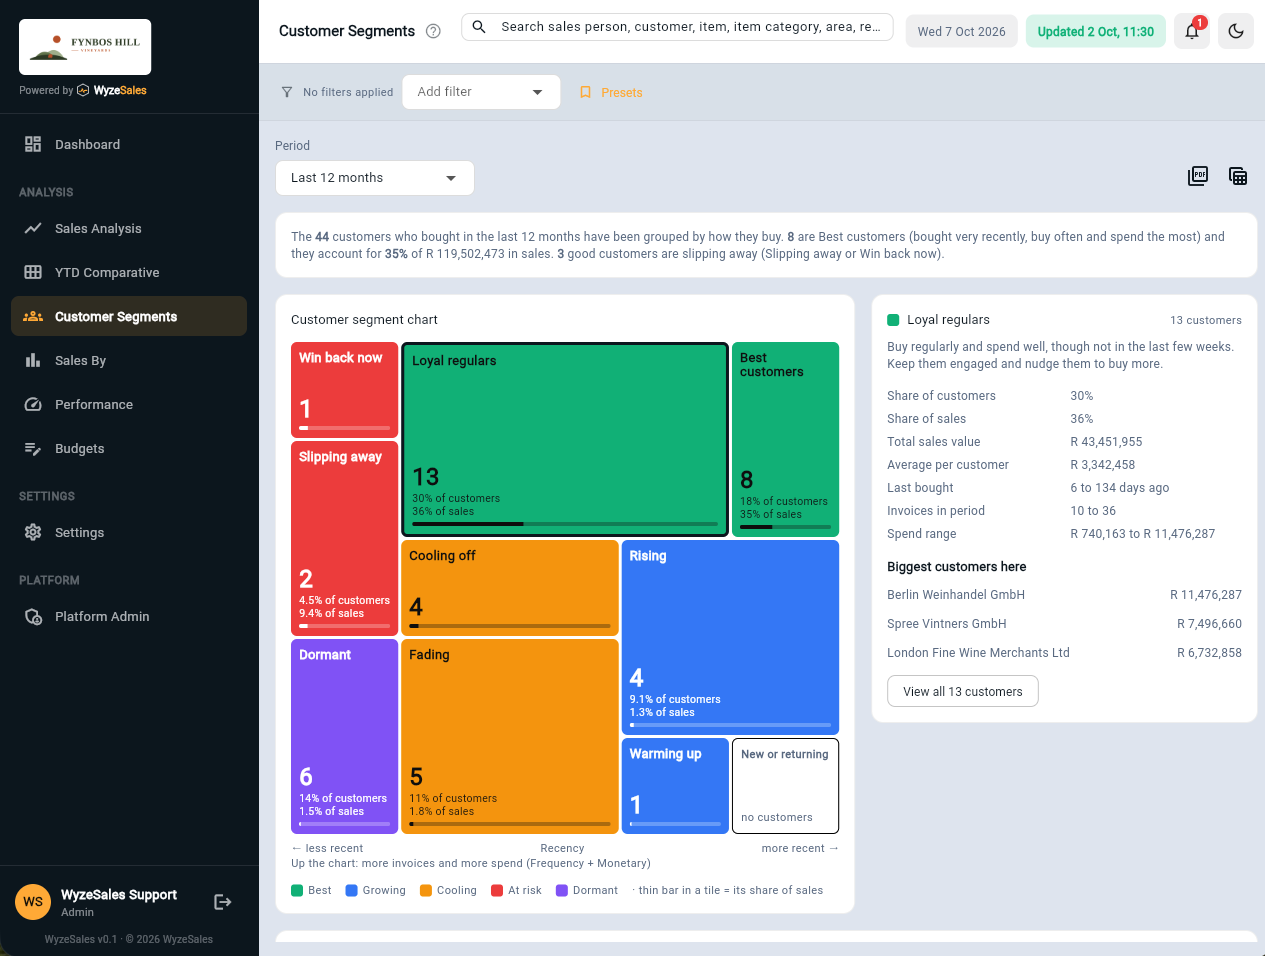Click the Wed 7 Oct 2026 date chip

(961, 31)
